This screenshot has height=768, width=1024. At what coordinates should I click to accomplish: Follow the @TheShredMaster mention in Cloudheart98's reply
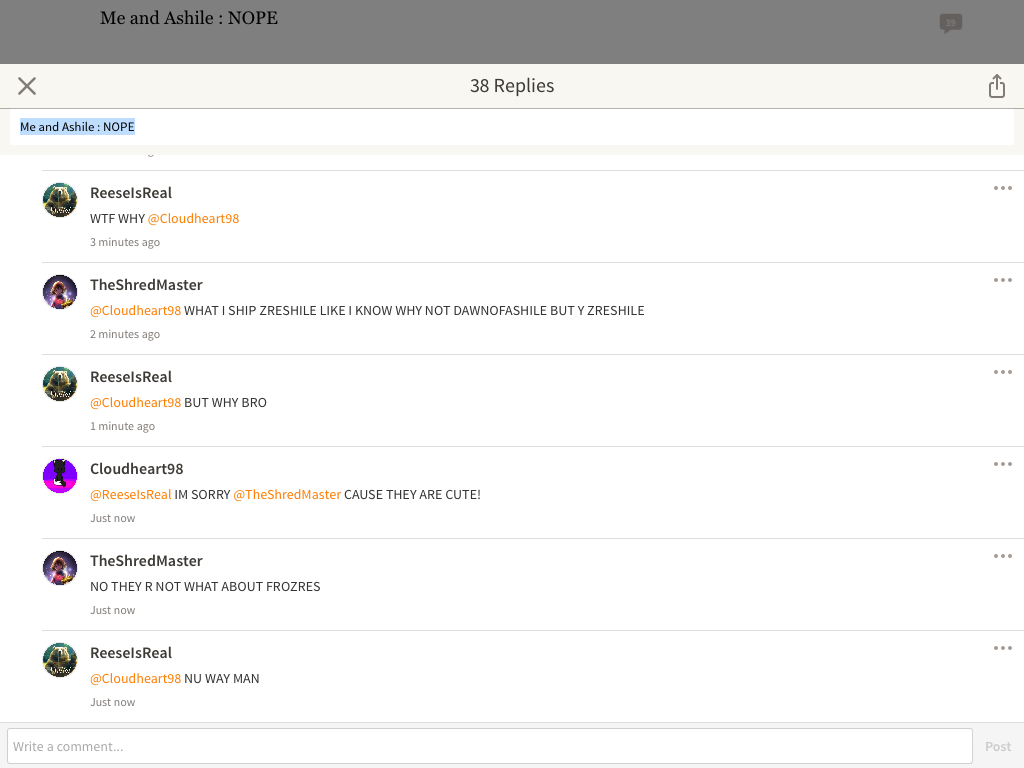coord(287,495)
